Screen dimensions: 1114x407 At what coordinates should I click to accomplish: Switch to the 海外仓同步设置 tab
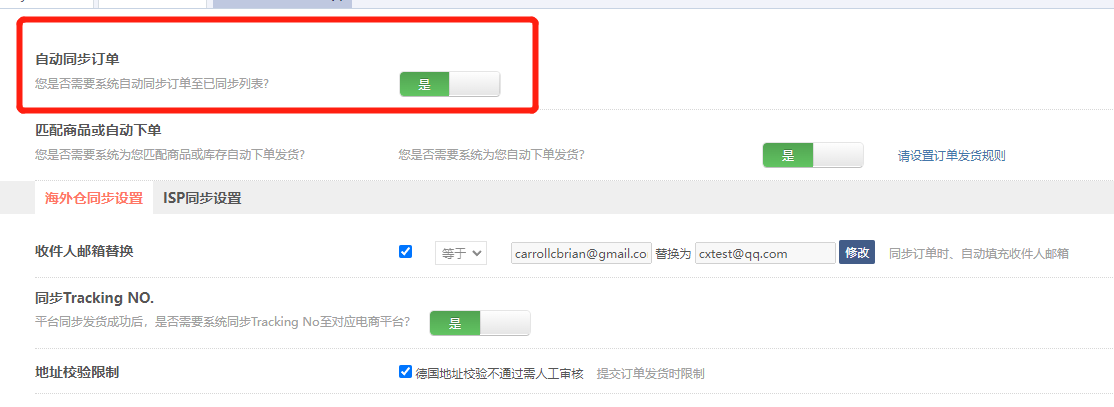(94, 198)
